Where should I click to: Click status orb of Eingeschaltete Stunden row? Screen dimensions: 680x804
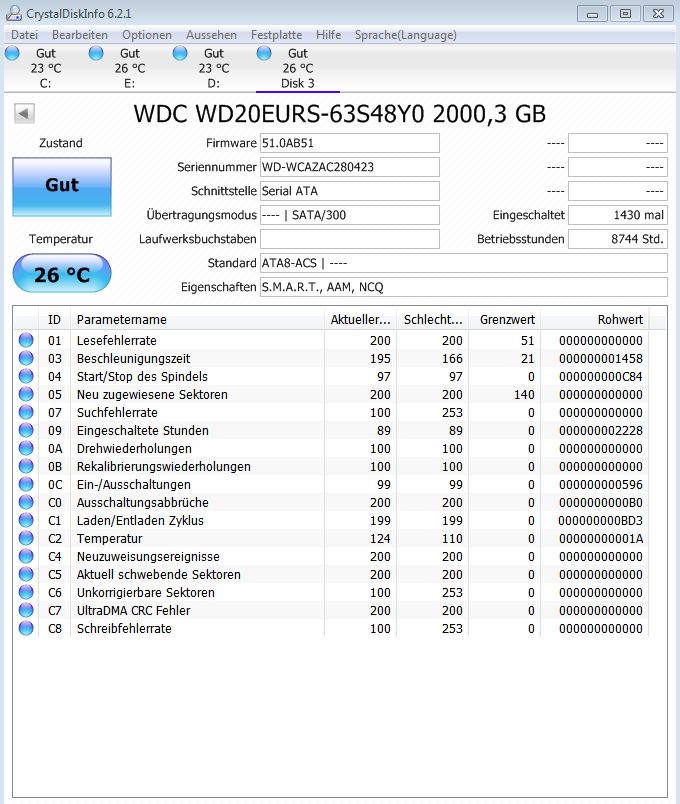(x=26, y=430)
